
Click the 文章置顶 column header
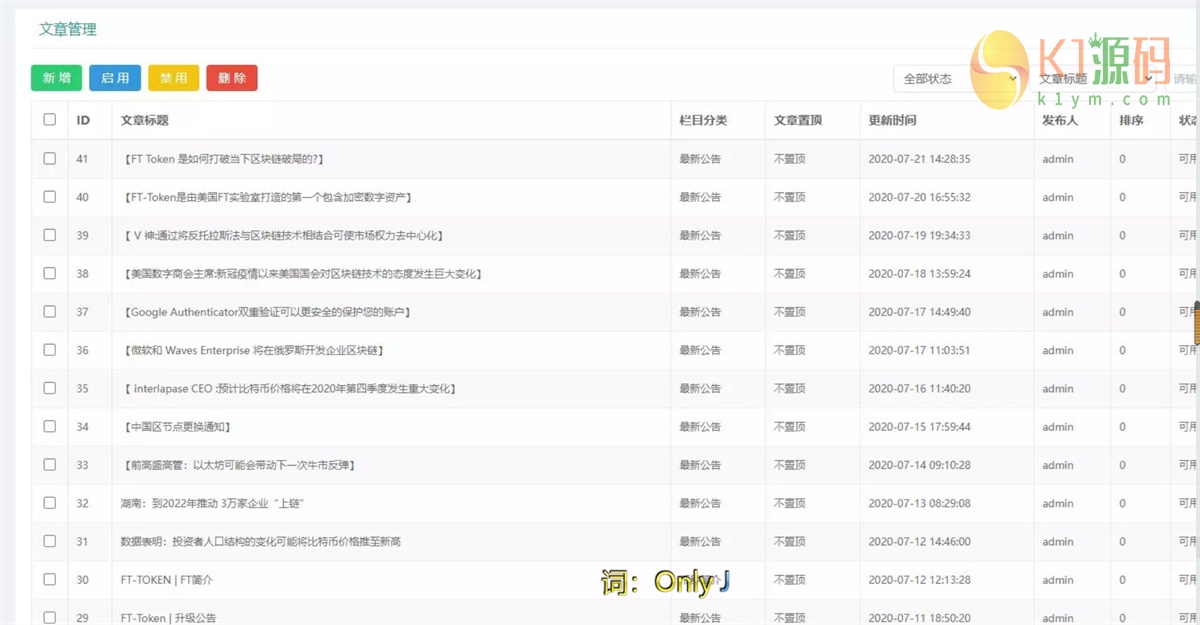click(798, 120)
